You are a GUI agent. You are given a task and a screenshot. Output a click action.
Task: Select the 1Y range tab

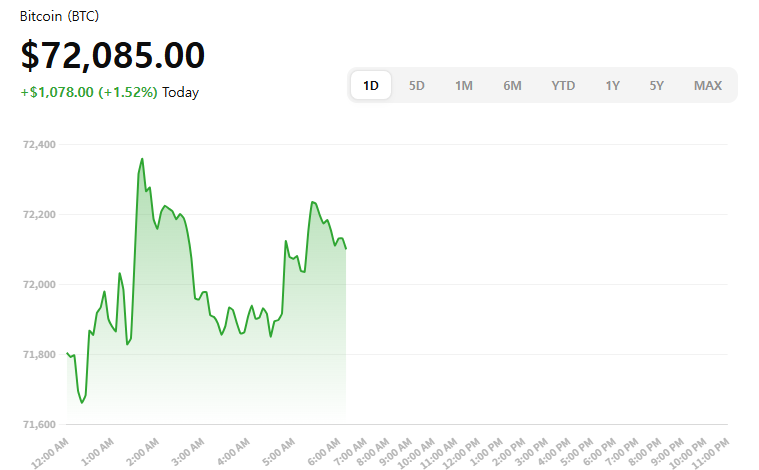click(612, 86)
